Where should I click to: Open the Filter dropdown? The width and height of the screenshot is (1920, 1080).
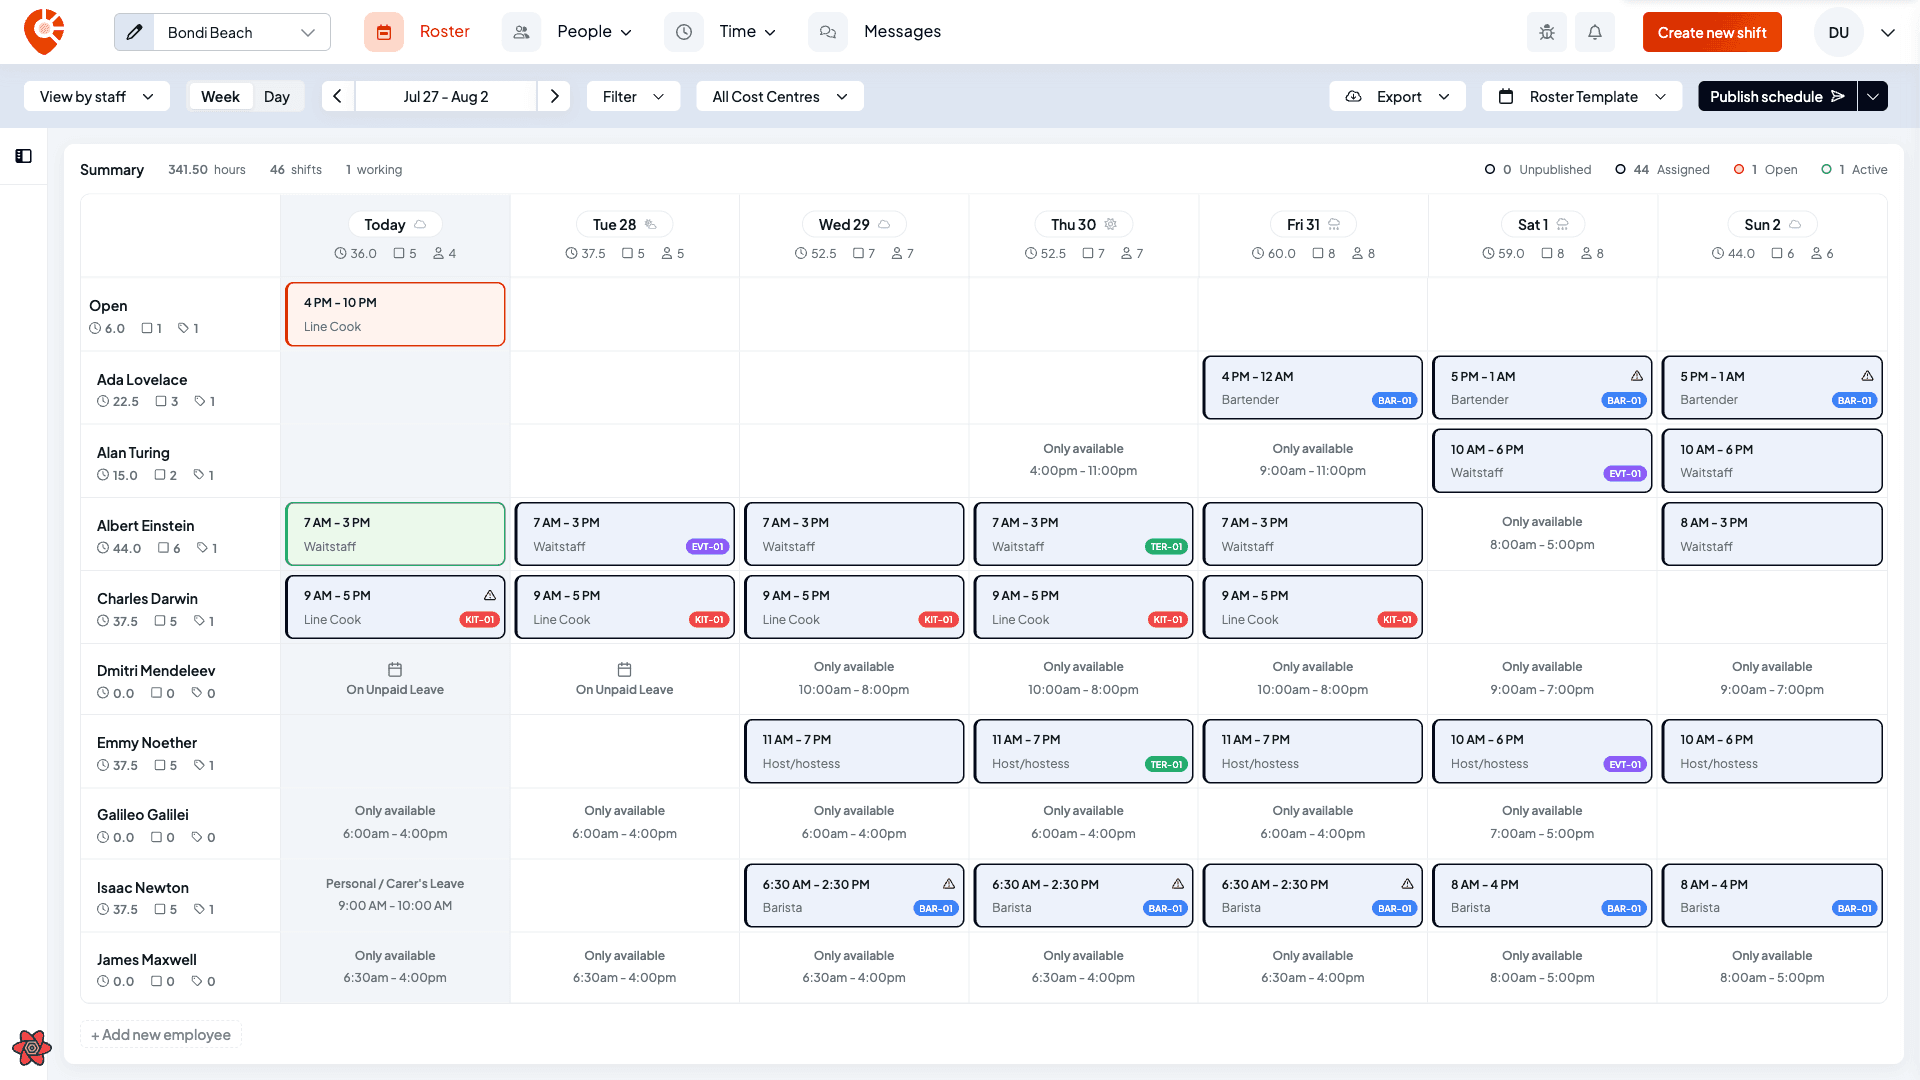[633, 96]
